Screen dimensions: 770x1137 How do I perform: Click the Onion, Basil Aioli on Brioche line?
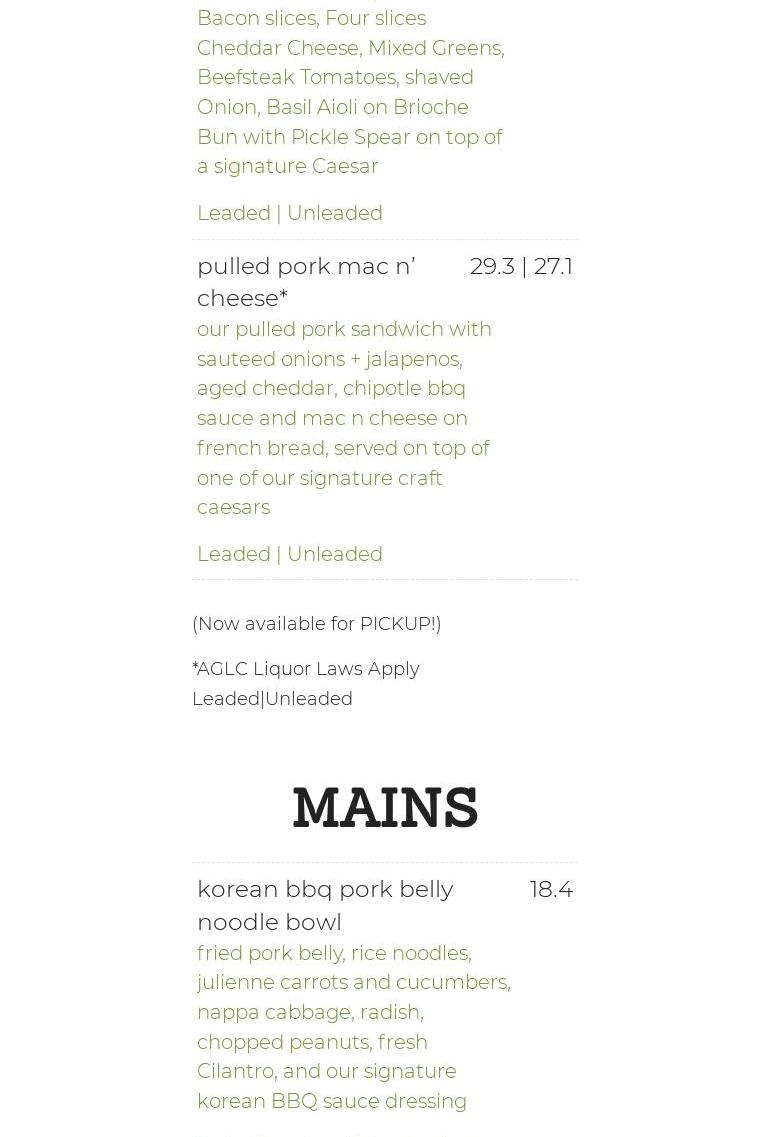[333, 107]
